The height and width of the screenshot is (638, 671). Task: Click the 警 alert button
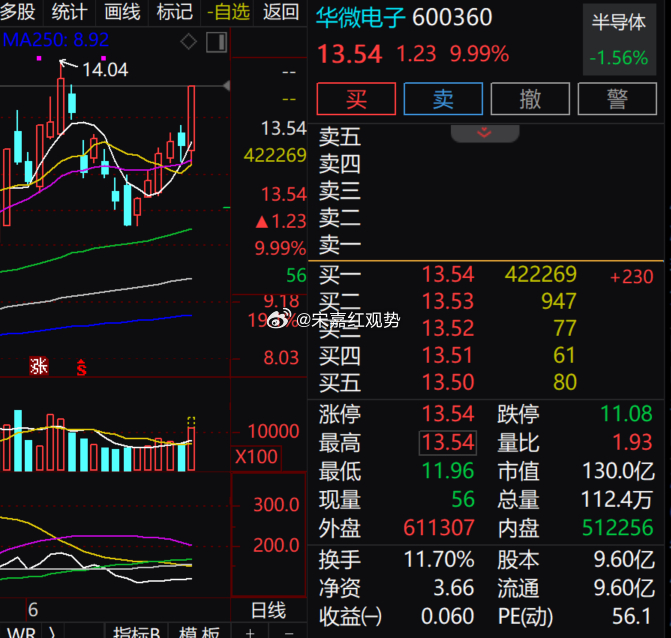pyautogui.click(x=617, y=99)
